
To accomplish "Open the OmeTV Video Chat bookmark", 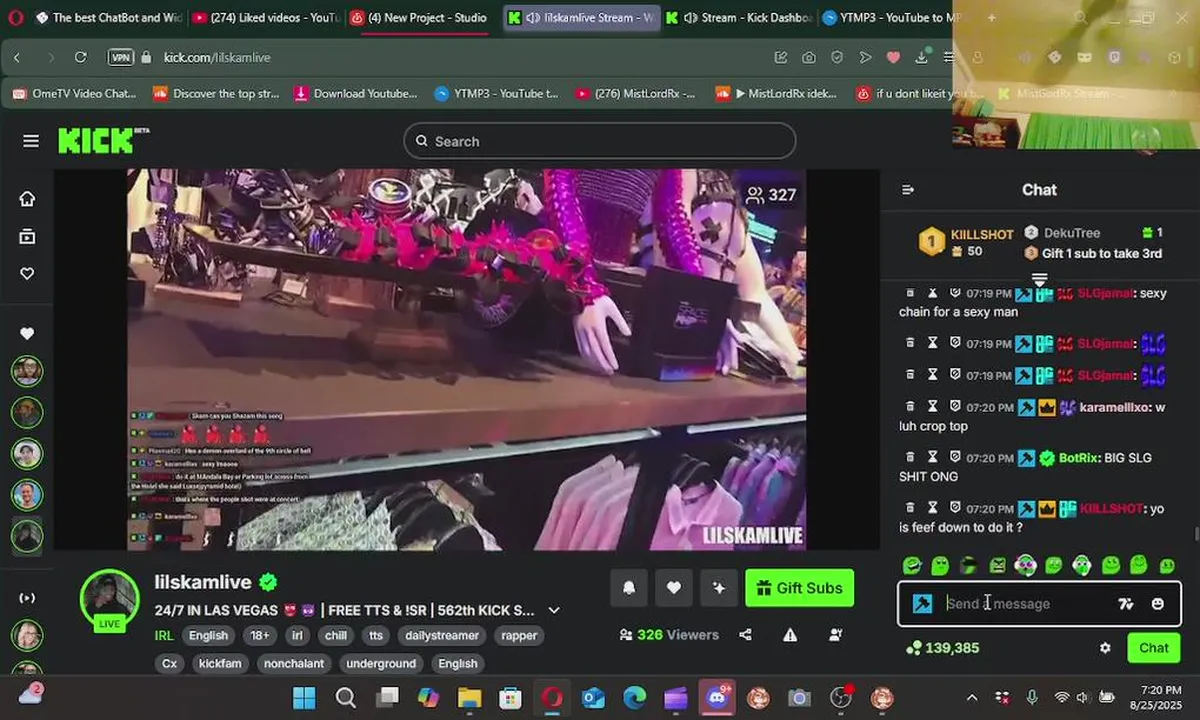I will (75, 93).
